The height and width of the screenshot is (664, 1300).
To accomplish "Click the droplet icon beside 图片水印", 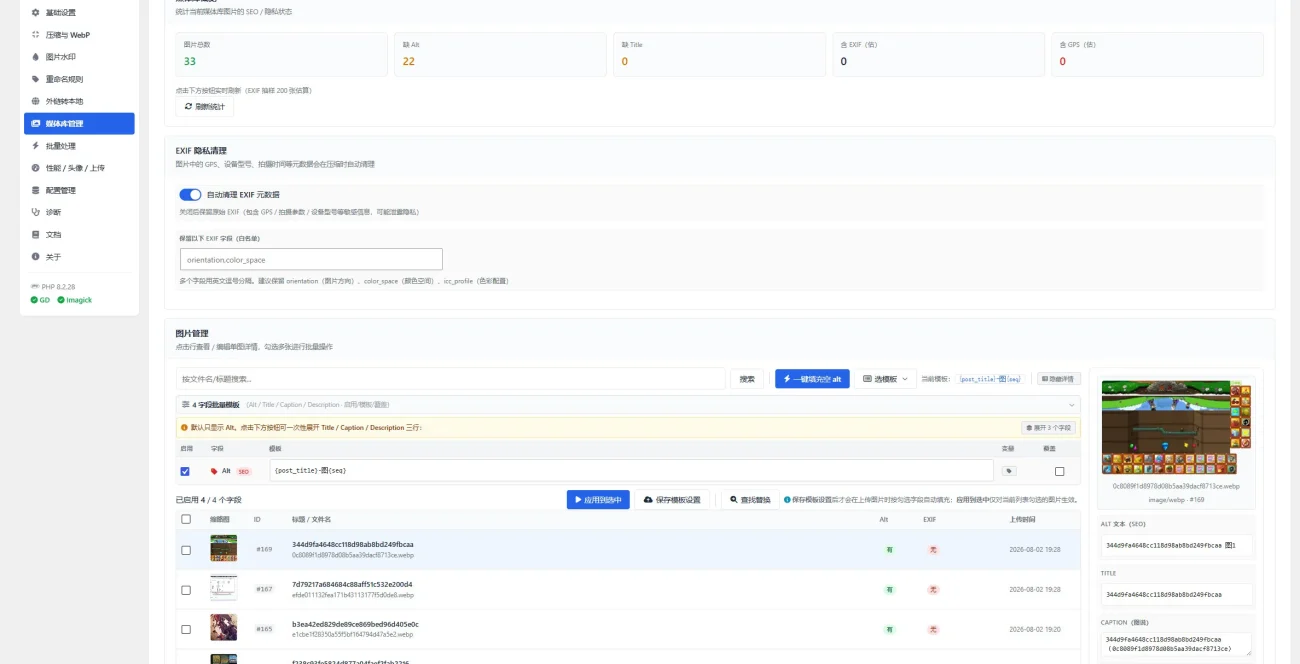I will pos(36,57).
